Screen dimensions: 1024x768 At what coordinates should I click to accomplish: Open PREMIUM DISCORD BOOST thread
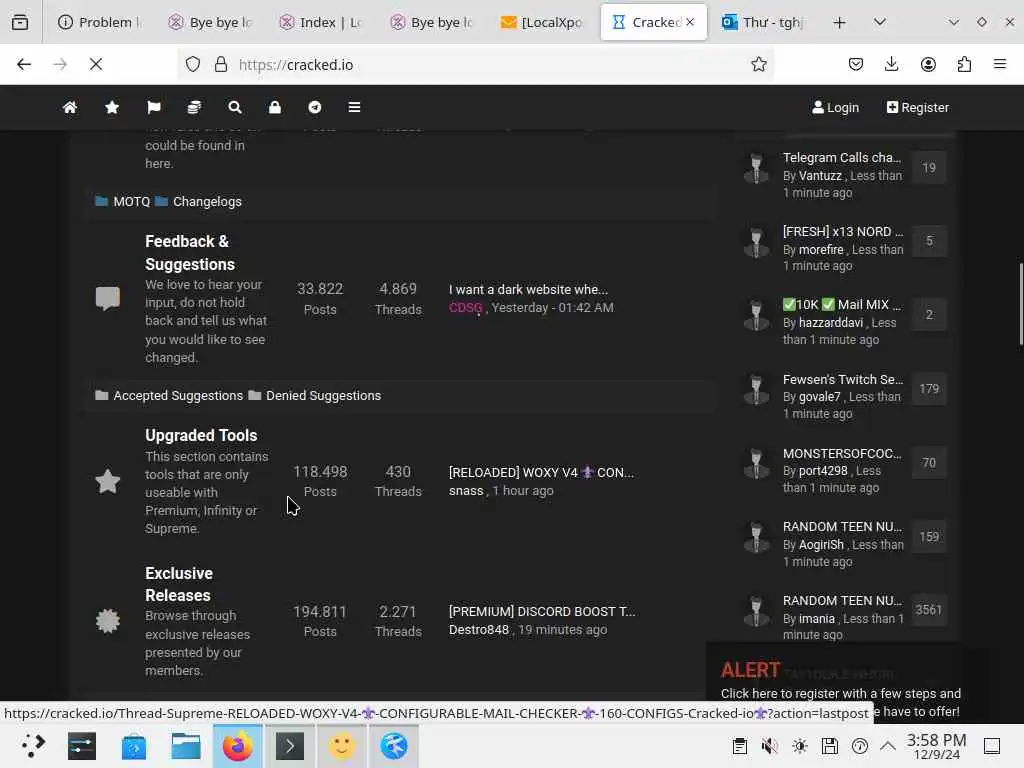point(542,611)
